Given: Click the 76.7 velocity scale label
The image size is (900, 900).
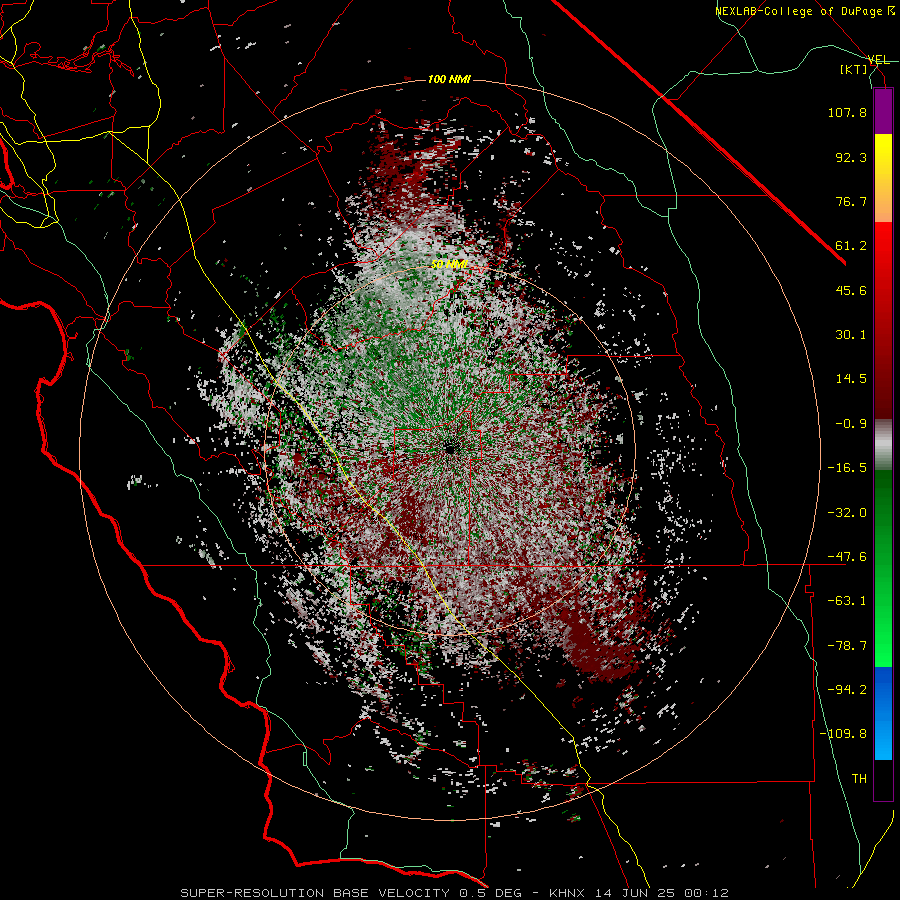Looking at the screenshot, I should (851, 201).
